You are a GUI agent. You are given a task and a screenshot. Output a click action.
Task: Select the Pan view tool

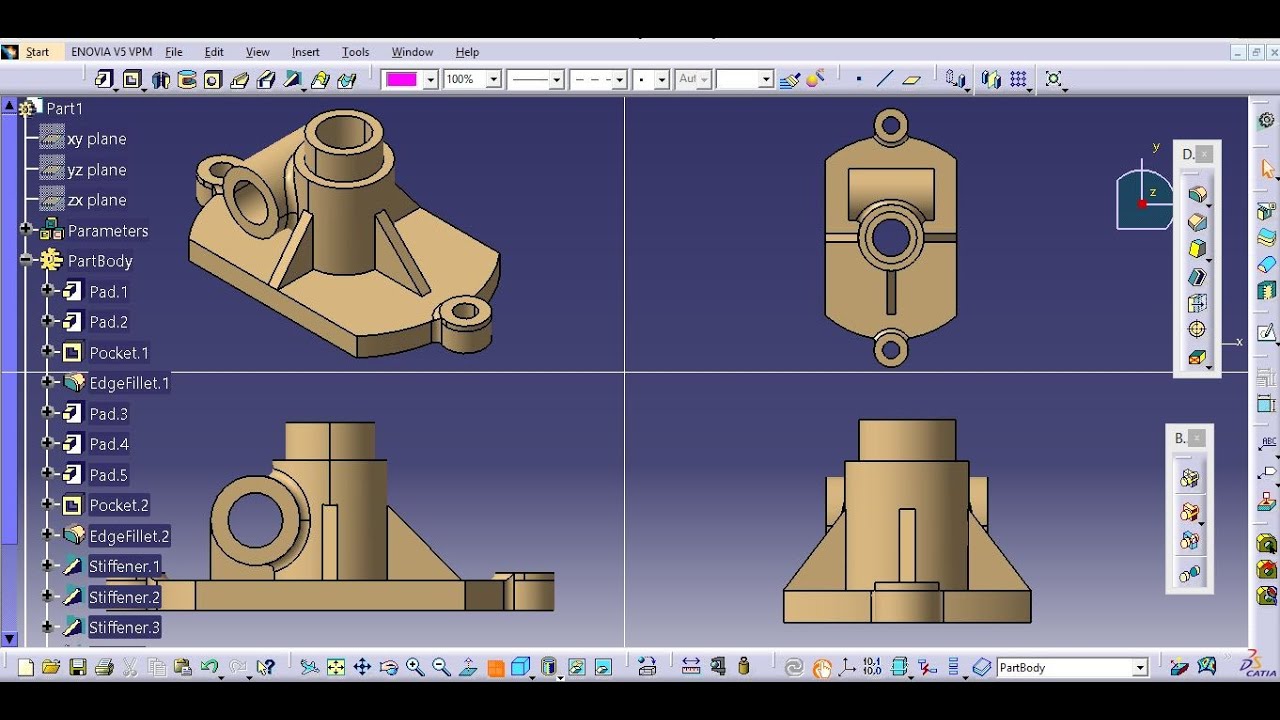pyautogui.click(x=362, y=667)
